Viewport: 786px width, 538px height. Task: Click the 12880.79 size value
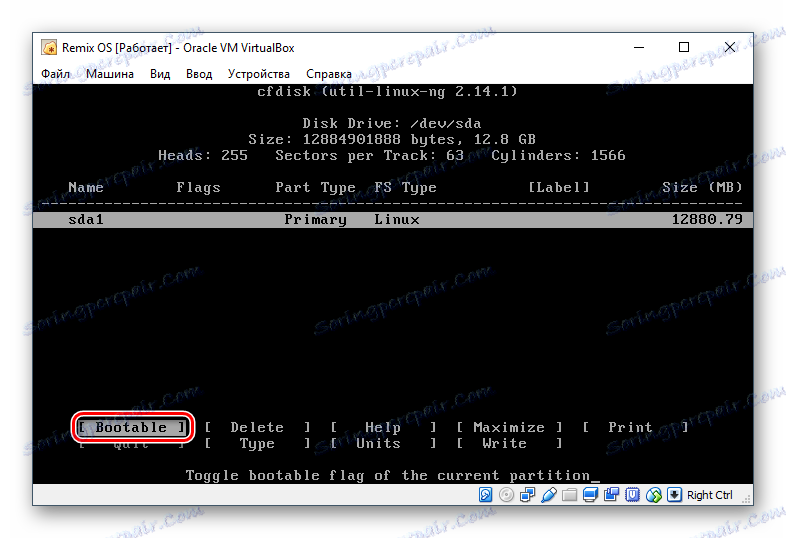[707, 219]
